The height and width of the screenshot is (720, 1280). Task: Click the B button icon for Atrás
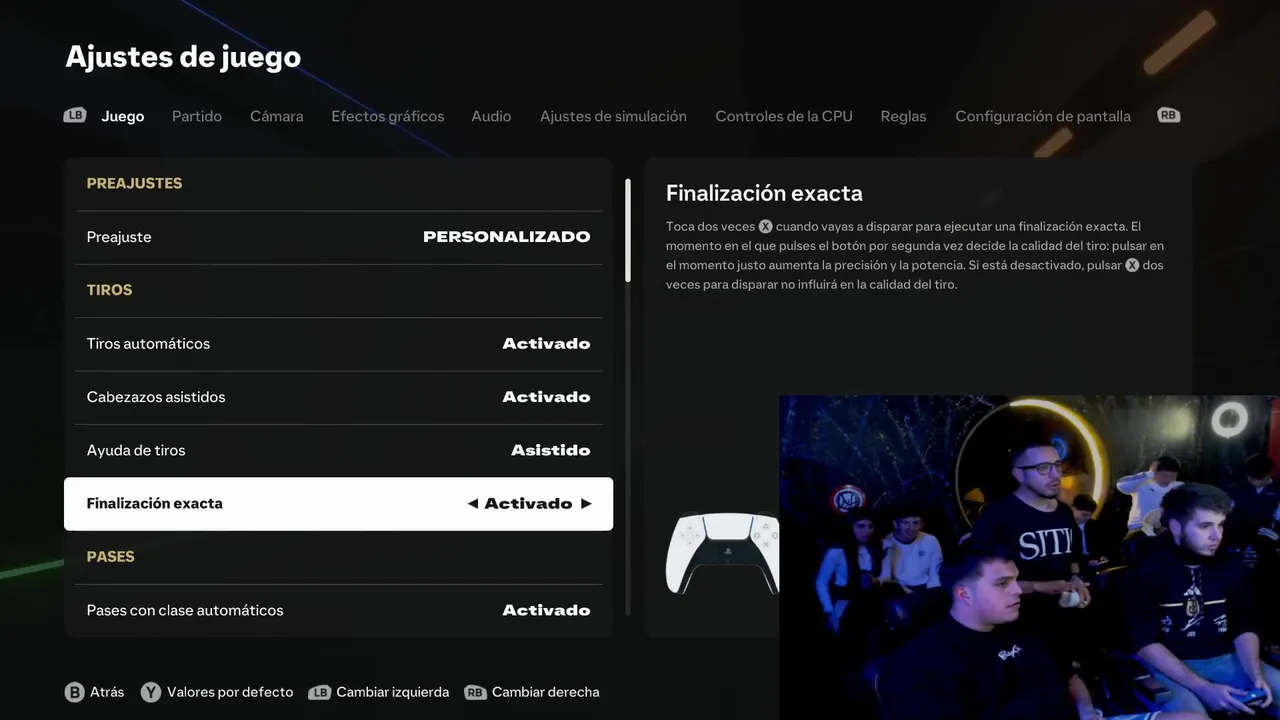coord(75,692)
